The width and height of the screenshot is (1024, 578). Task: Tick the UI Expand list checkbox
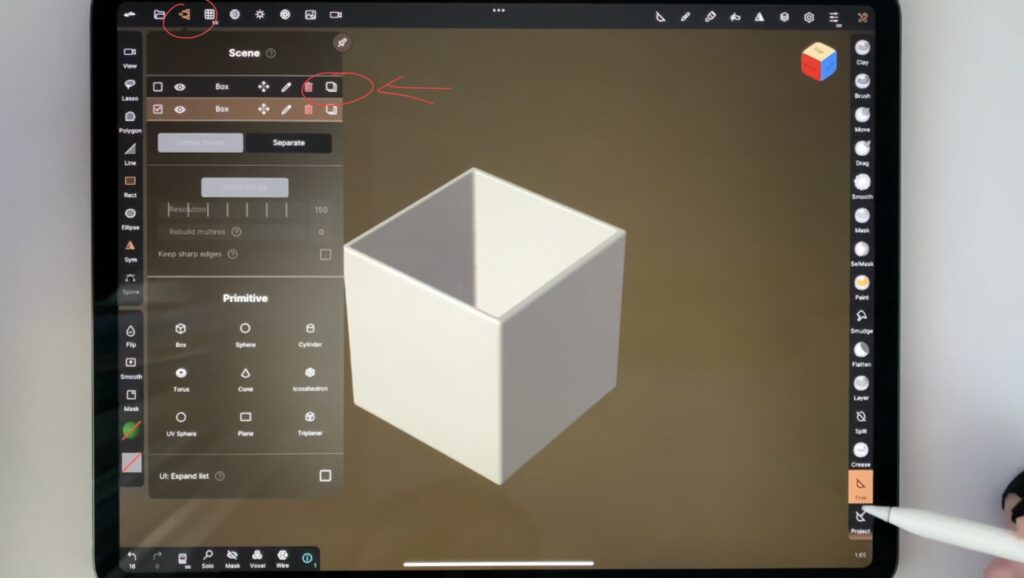tap(325, 476)
